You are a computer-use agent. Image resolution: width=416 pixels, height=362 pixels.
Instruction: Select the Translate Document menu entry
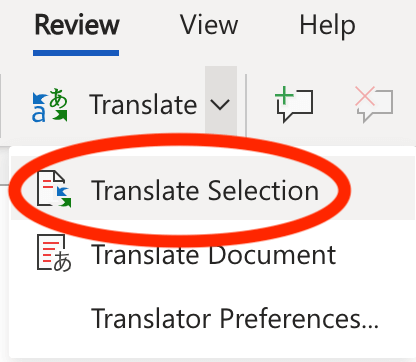pyautogui.click(x=213, y=255)
